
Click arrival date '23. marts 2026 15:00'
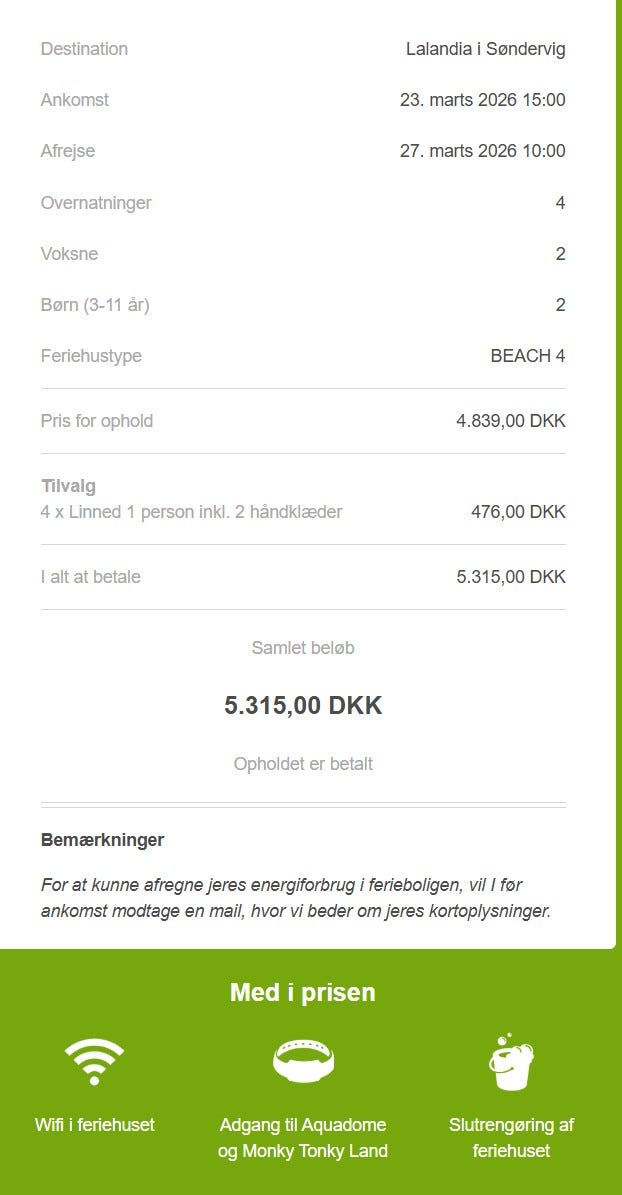click(x=483, y=100)
